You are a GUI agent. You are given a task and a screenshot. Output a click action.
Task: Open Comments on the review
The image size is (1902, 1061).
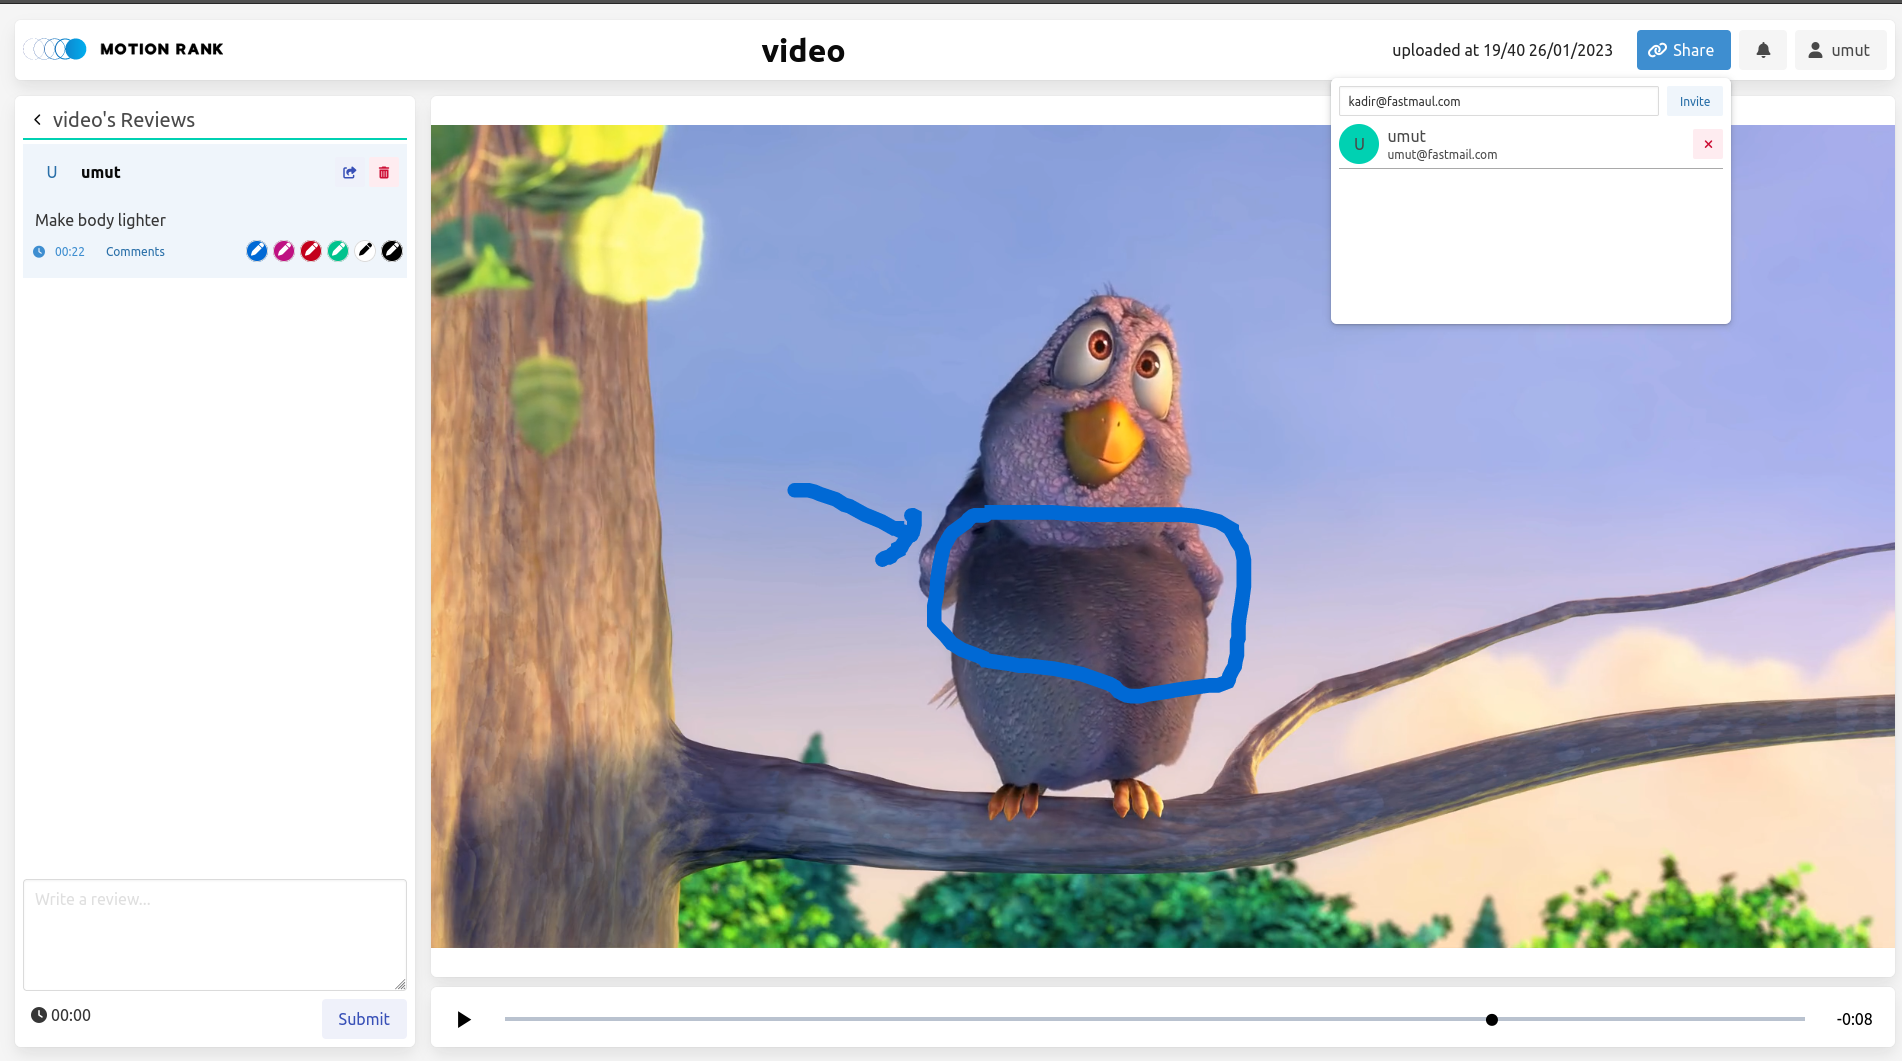click(x=135, y=252)
